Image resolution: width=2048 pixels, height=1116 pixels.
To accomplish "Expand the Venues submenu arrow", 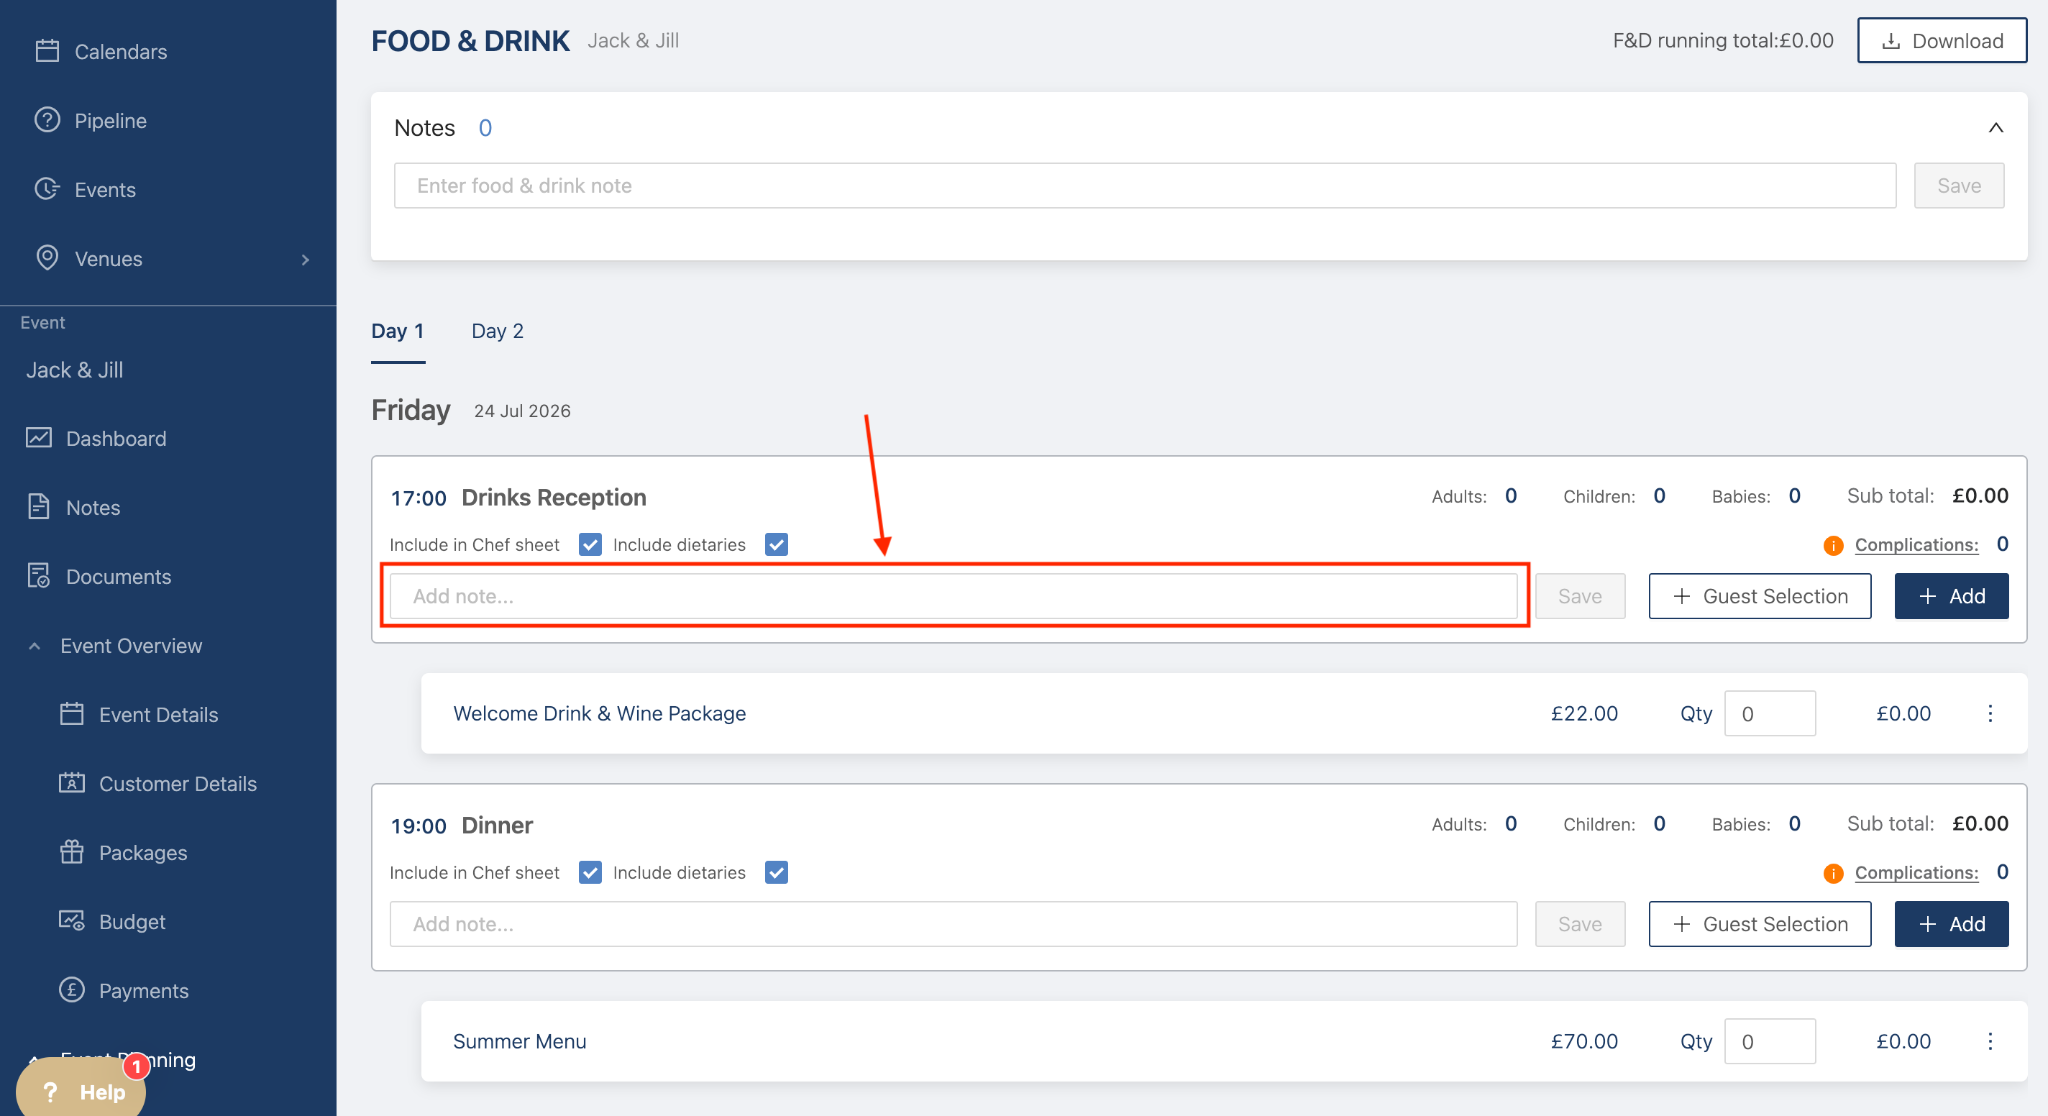I will (305, 259).
